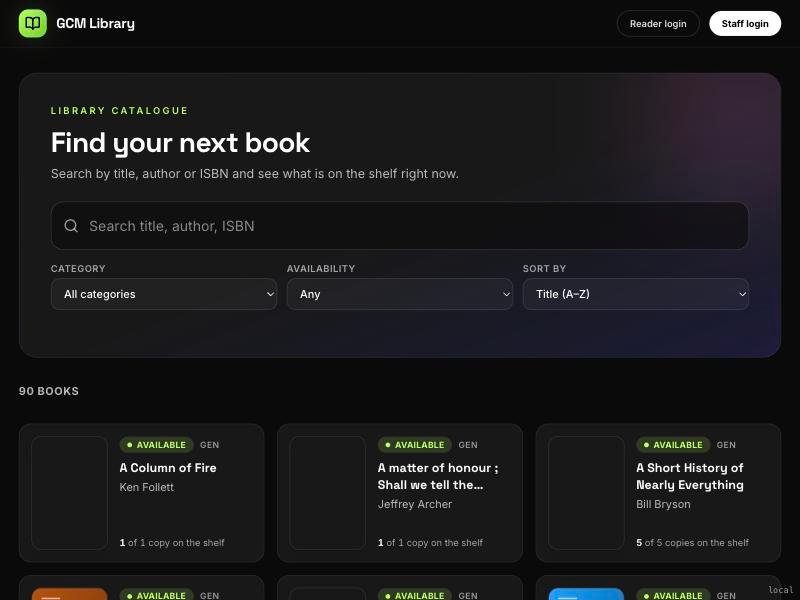Image resolution: width=800 pixels, height=600 pixels.
Task: Open the Reader login page
Action: 658,23
